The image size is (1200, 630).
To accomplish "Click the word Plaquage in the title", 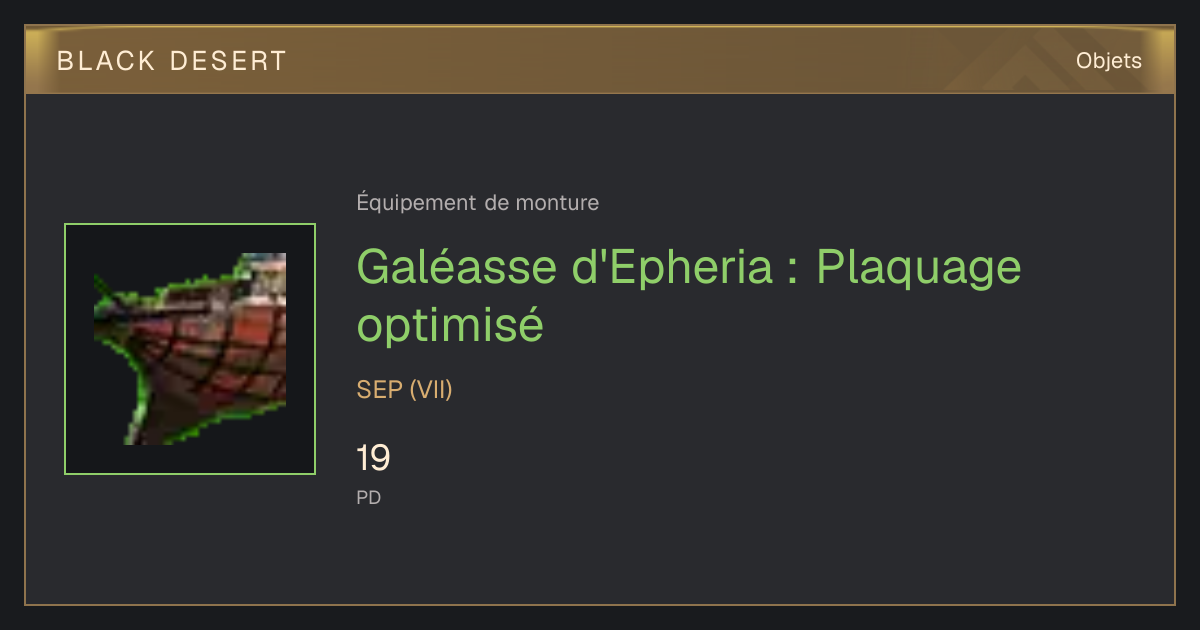I will [x=919, y=269].
